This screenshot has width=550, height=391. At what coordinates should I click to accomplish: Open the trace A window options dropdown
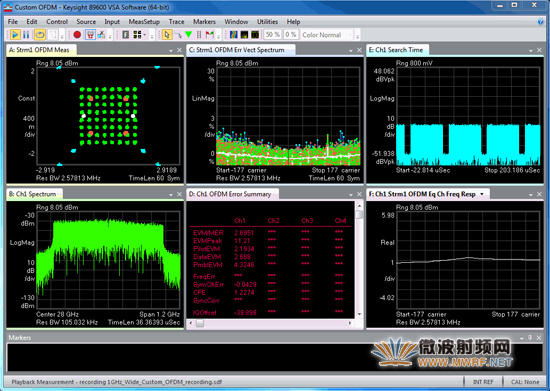coord(171,50)
